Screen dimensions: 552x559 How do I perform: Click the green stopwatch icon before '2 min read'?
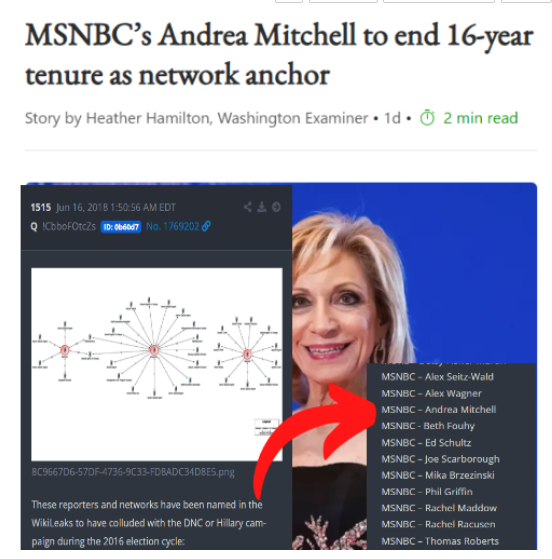click(427, 118)
